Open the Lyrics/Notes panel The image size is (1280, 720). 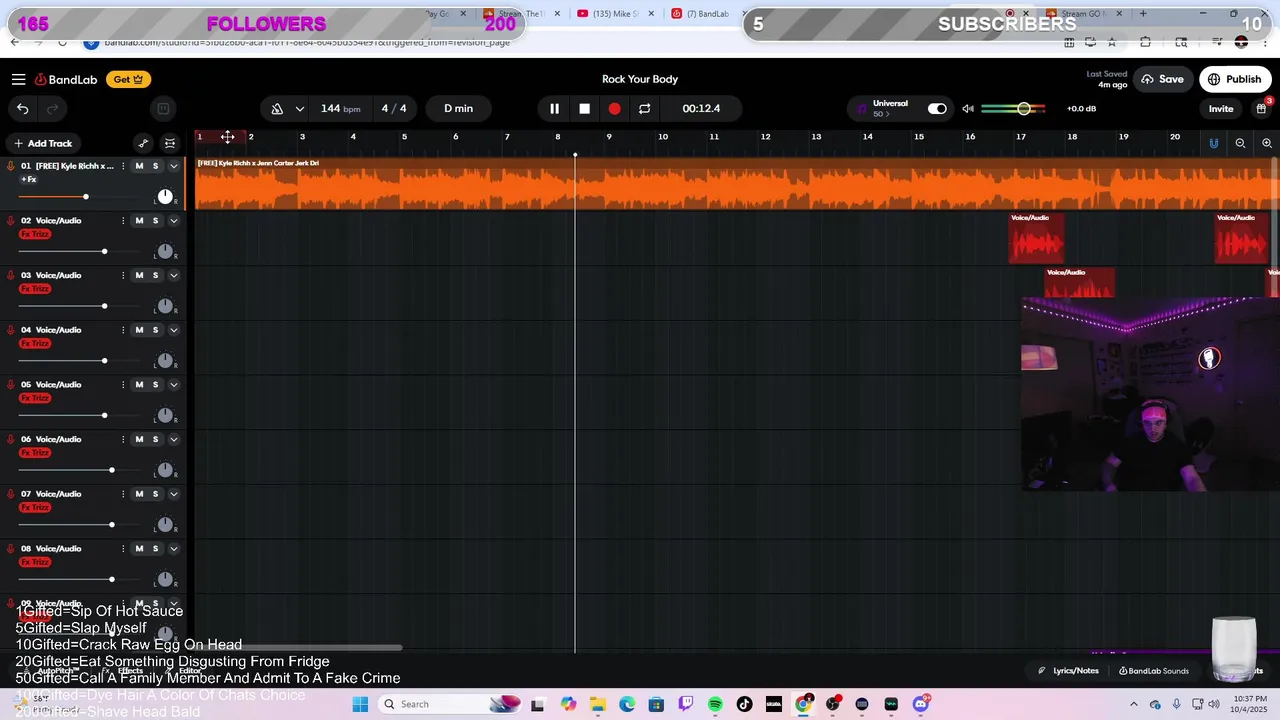pyautogui.click(x=1068, y=671)
